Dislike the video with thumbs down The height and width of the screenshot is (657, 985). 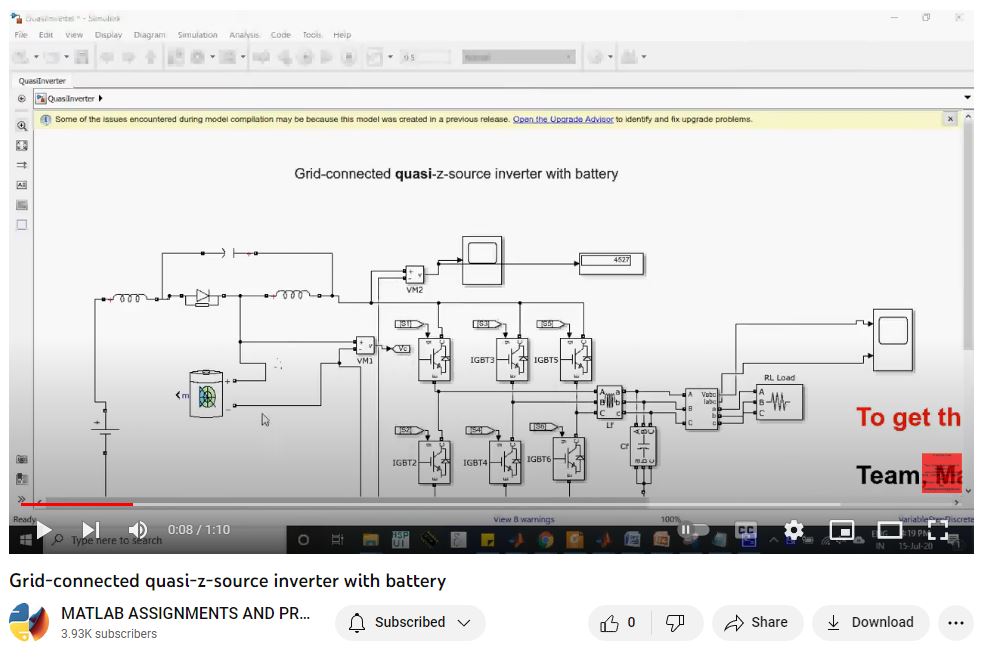coord(675,622)
